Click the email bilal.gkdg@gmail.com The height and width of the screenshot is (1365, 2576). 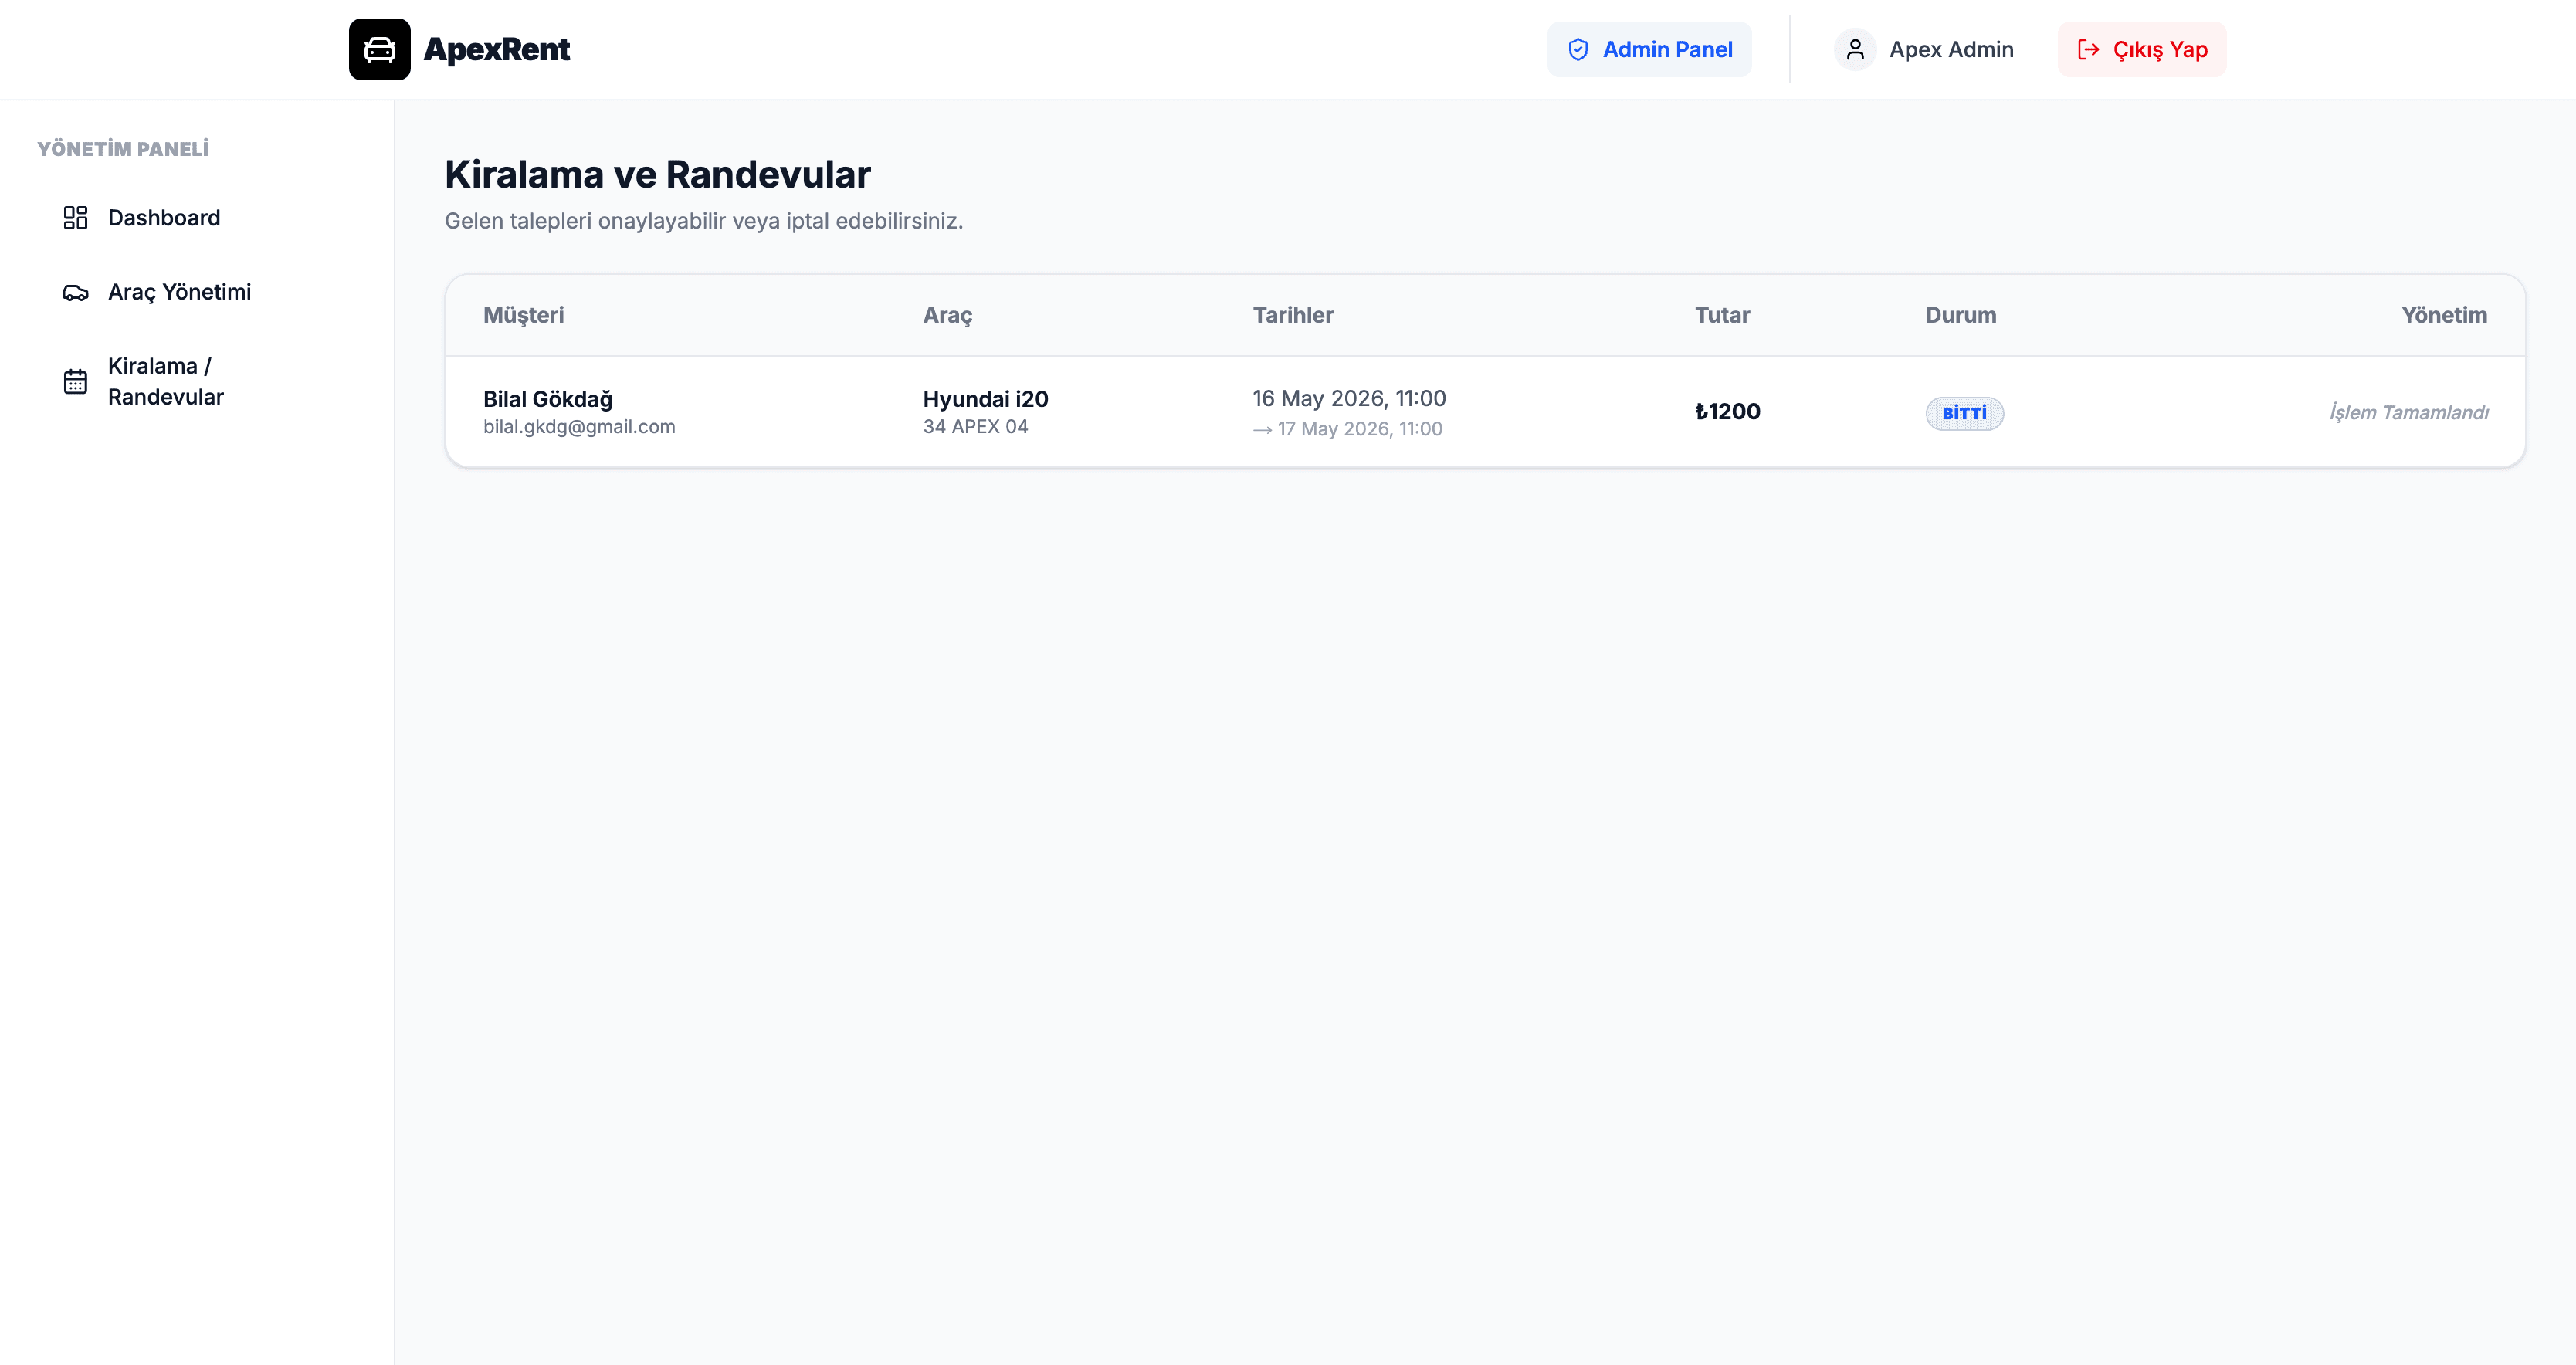[579, 427]
